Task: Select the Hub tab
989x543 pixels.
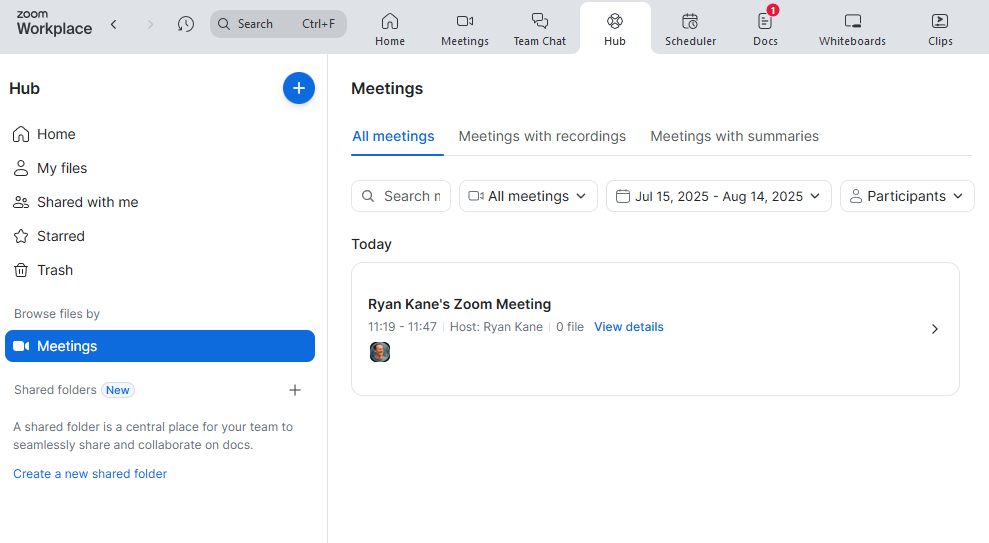Action: click(615, 30)
